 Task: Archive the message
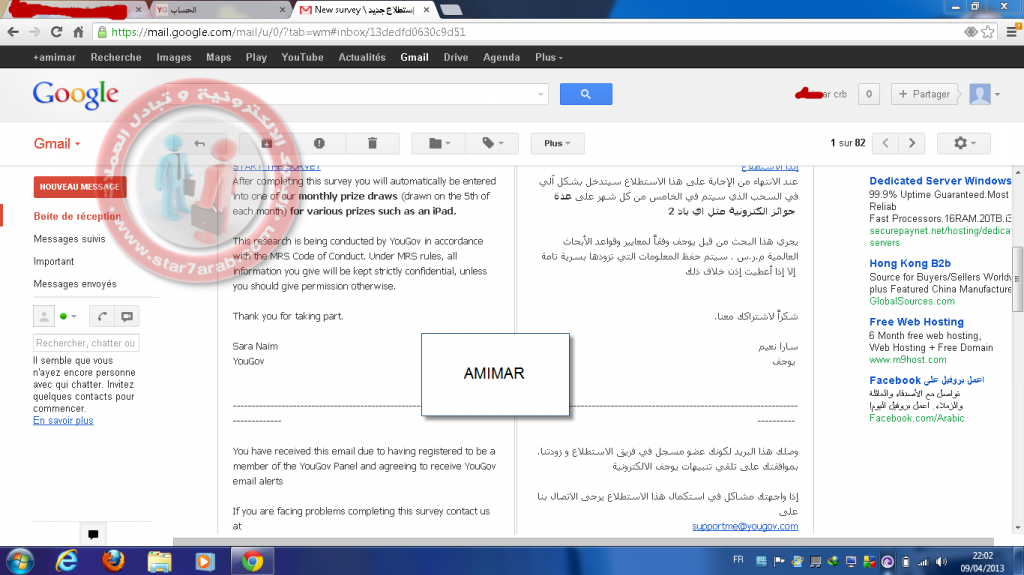point(266,143)
